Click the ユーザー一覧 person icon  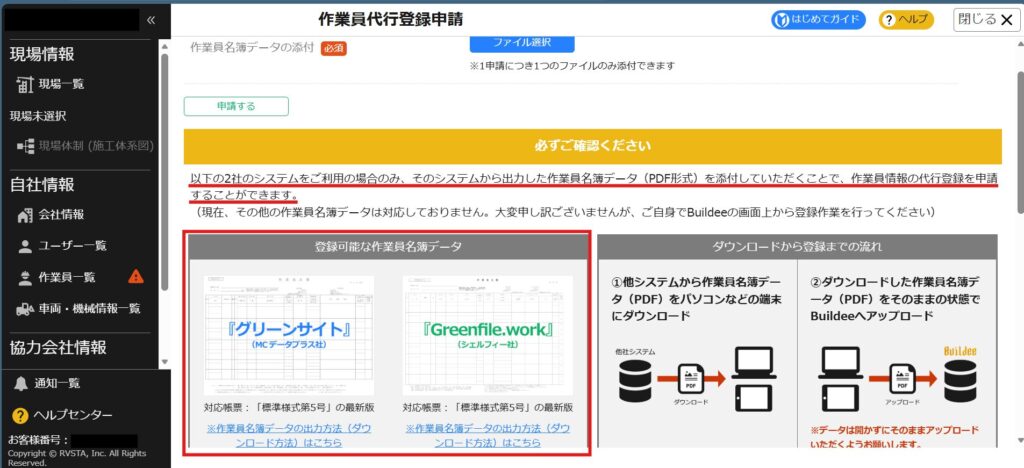[x=25, y=246]
